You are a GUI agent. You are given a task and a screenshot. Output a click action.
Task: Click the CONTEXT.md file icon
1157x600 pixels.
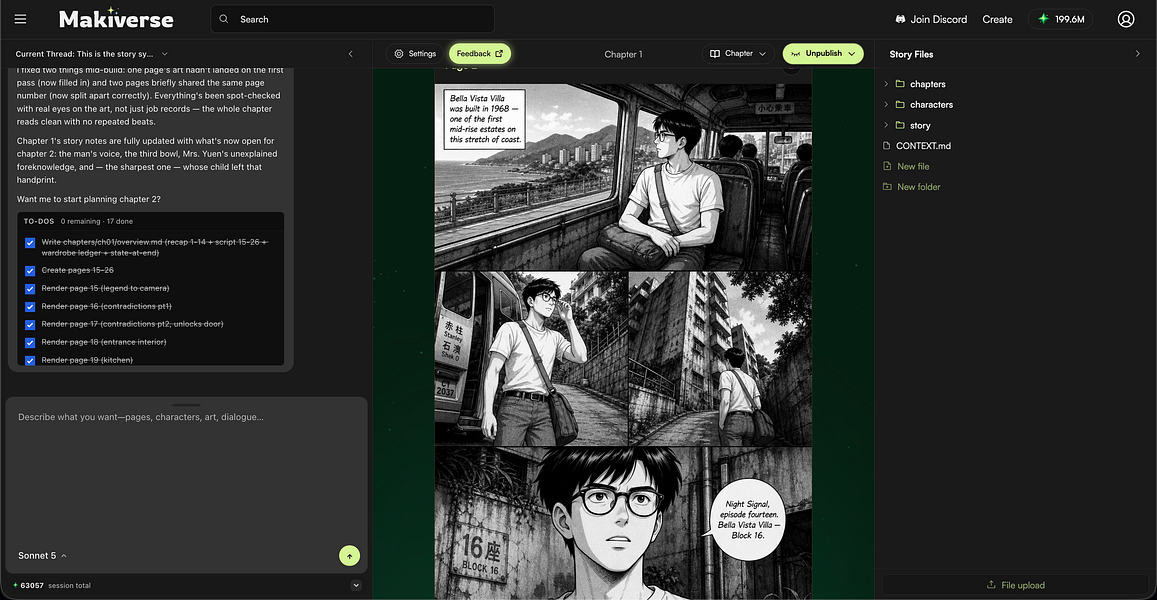887,145
